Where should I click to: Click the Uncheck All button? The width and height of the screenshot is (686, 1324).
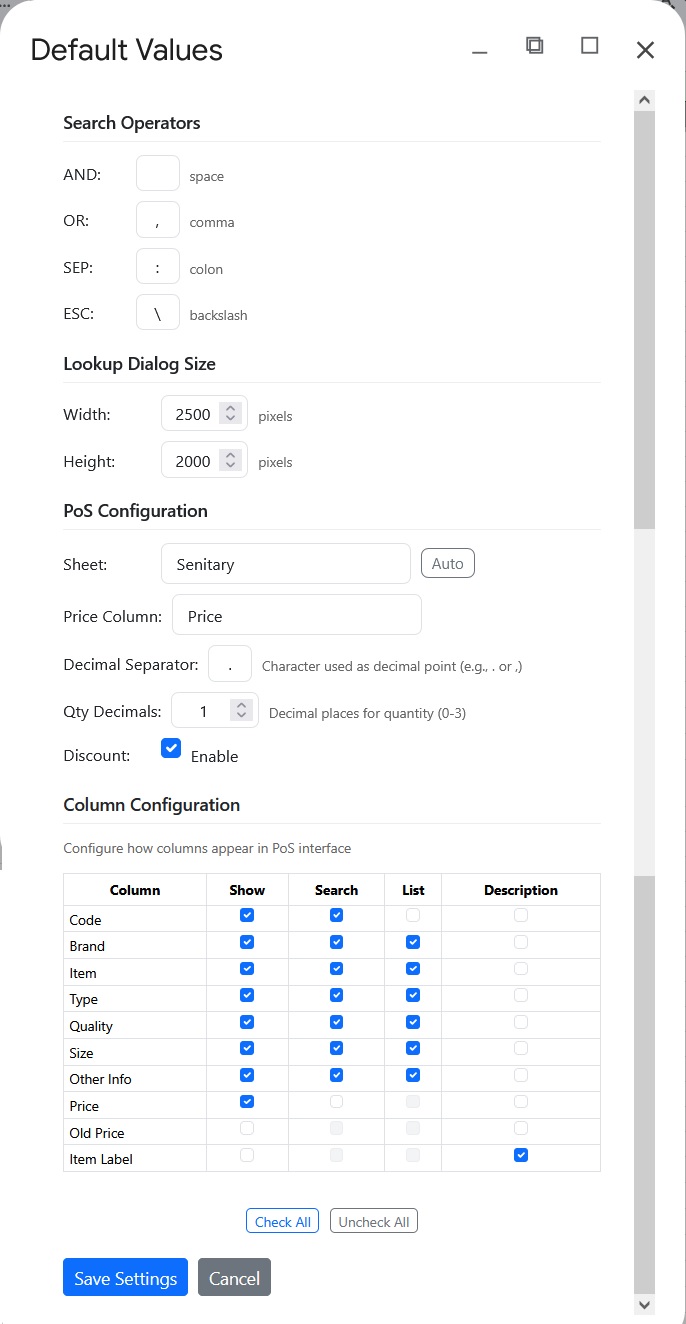pos(374,1221)
